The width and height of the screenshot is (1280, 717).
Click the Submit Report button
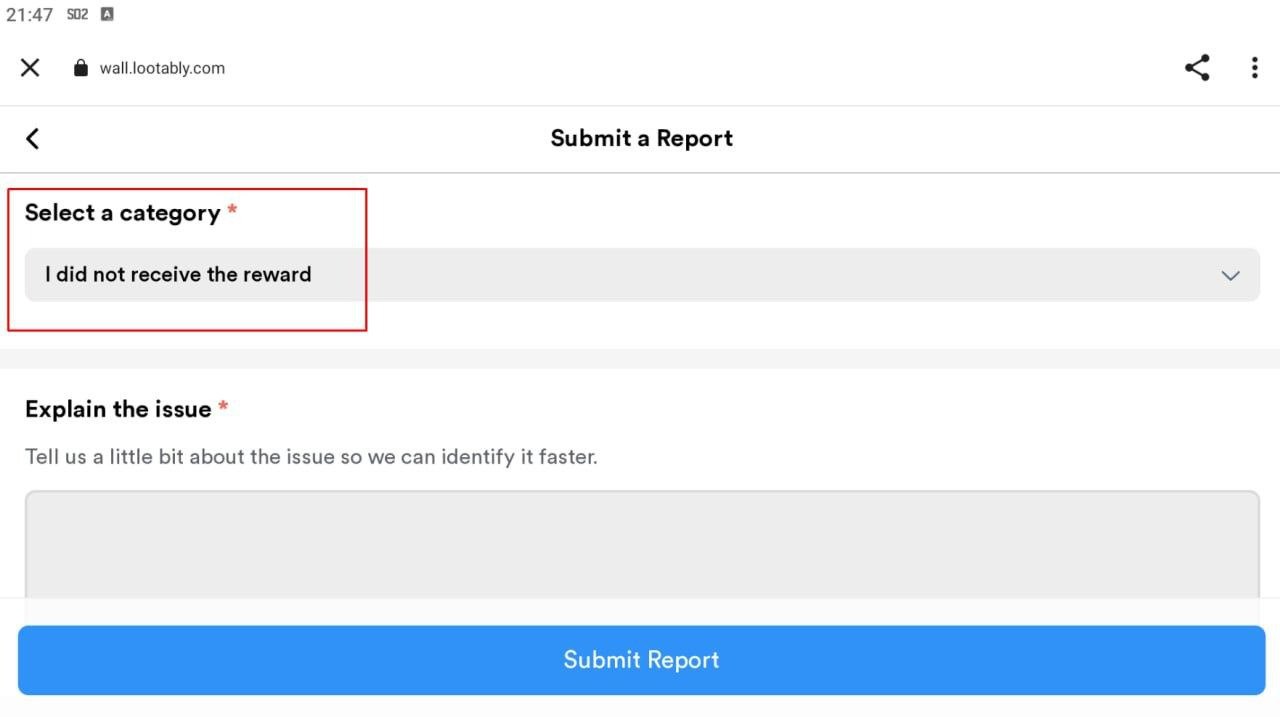click(642, 660)
